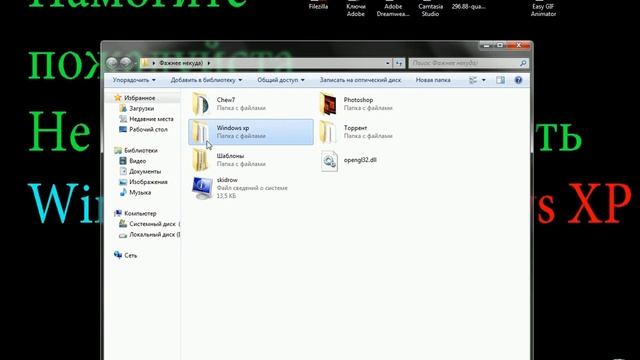Expand the address bar history dropdown
The width and height of the screenshot is (640, 360).
pyautogui.click(x=387, y=63)
